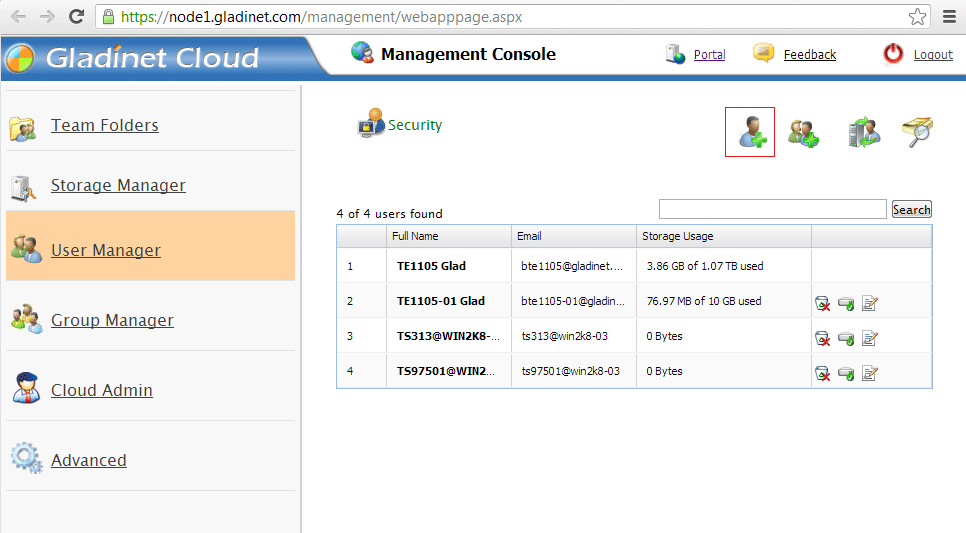Image resolution: width=966 pixels, height=533 pixels.
Task: Open Group Manager section
Action: pyautogui.click(x=112, y=320)
